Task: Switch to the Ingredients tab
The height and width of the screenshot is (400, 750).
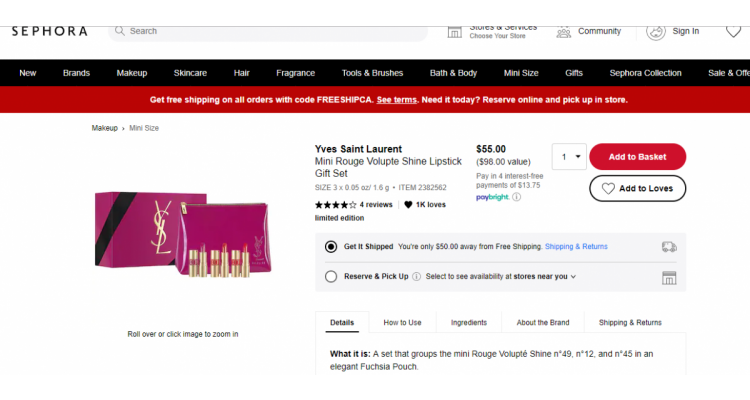Action: click(469, 322)
